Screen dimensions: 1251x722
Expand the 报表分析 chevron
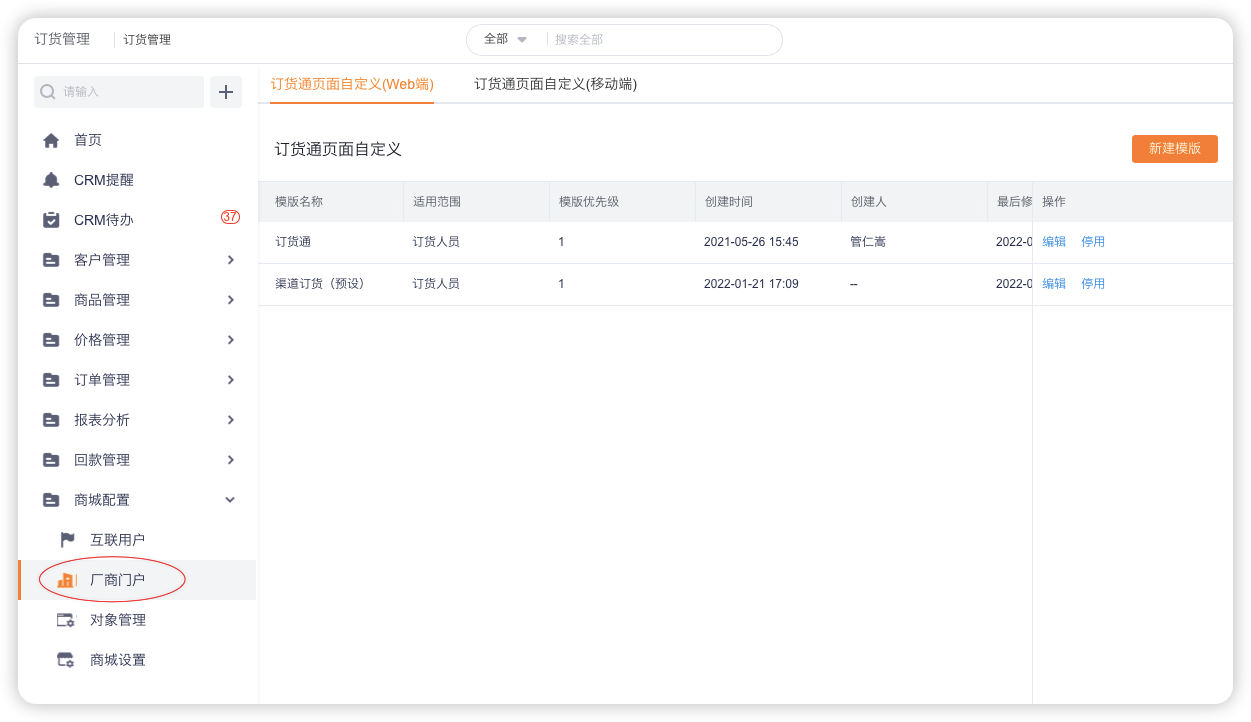tap(231, 420)
